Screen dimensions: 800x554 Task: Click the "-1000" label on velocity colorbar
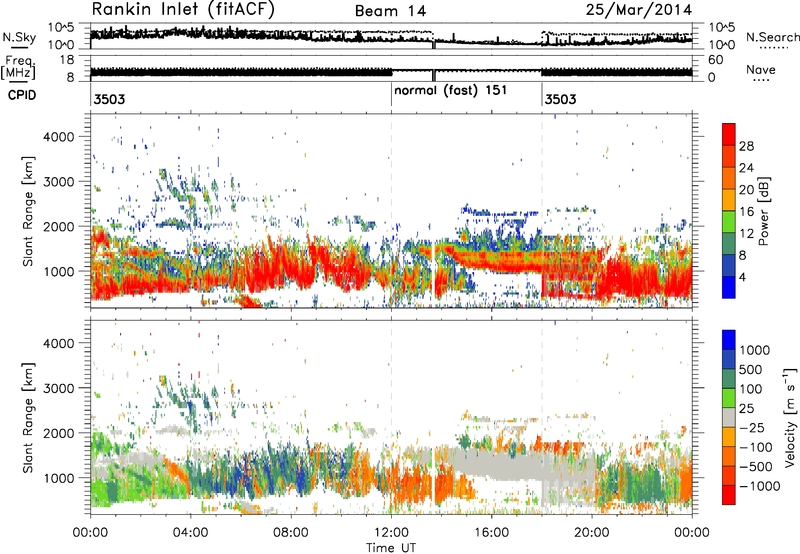[x=760, y=486]
